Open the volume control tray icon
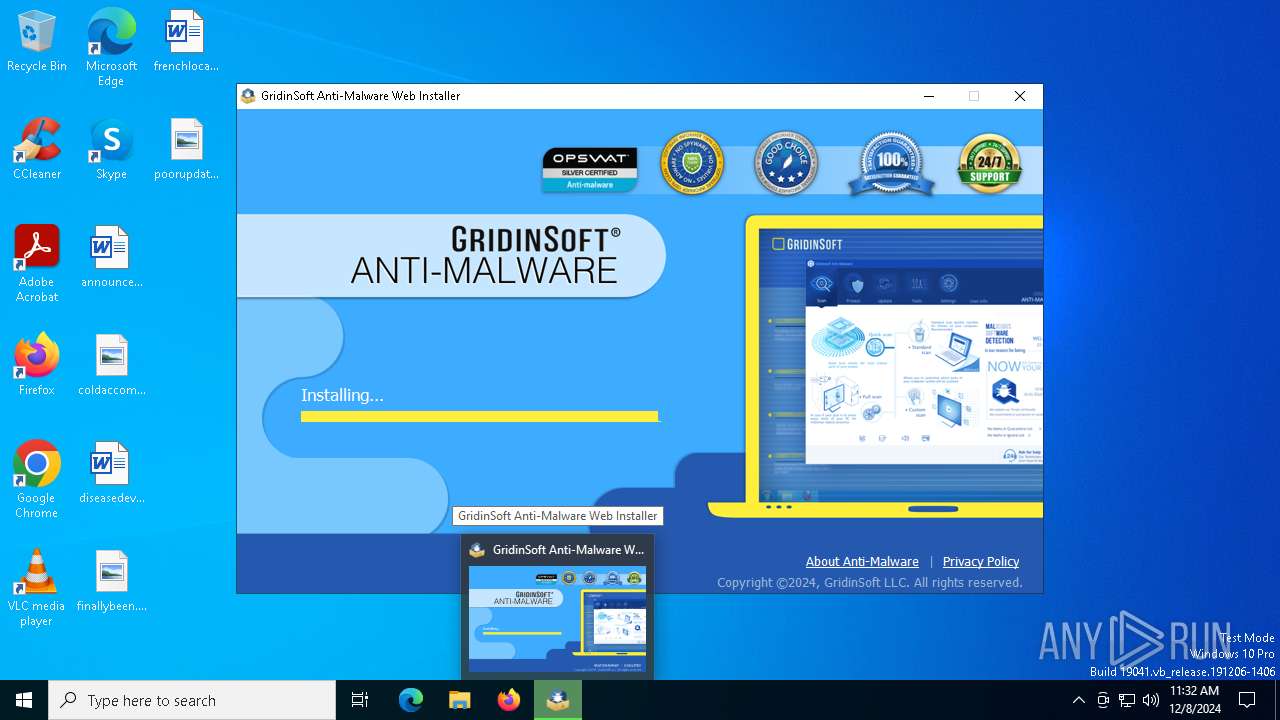The width and height of the screenshot is (1280, 720). click(1151, 700)
